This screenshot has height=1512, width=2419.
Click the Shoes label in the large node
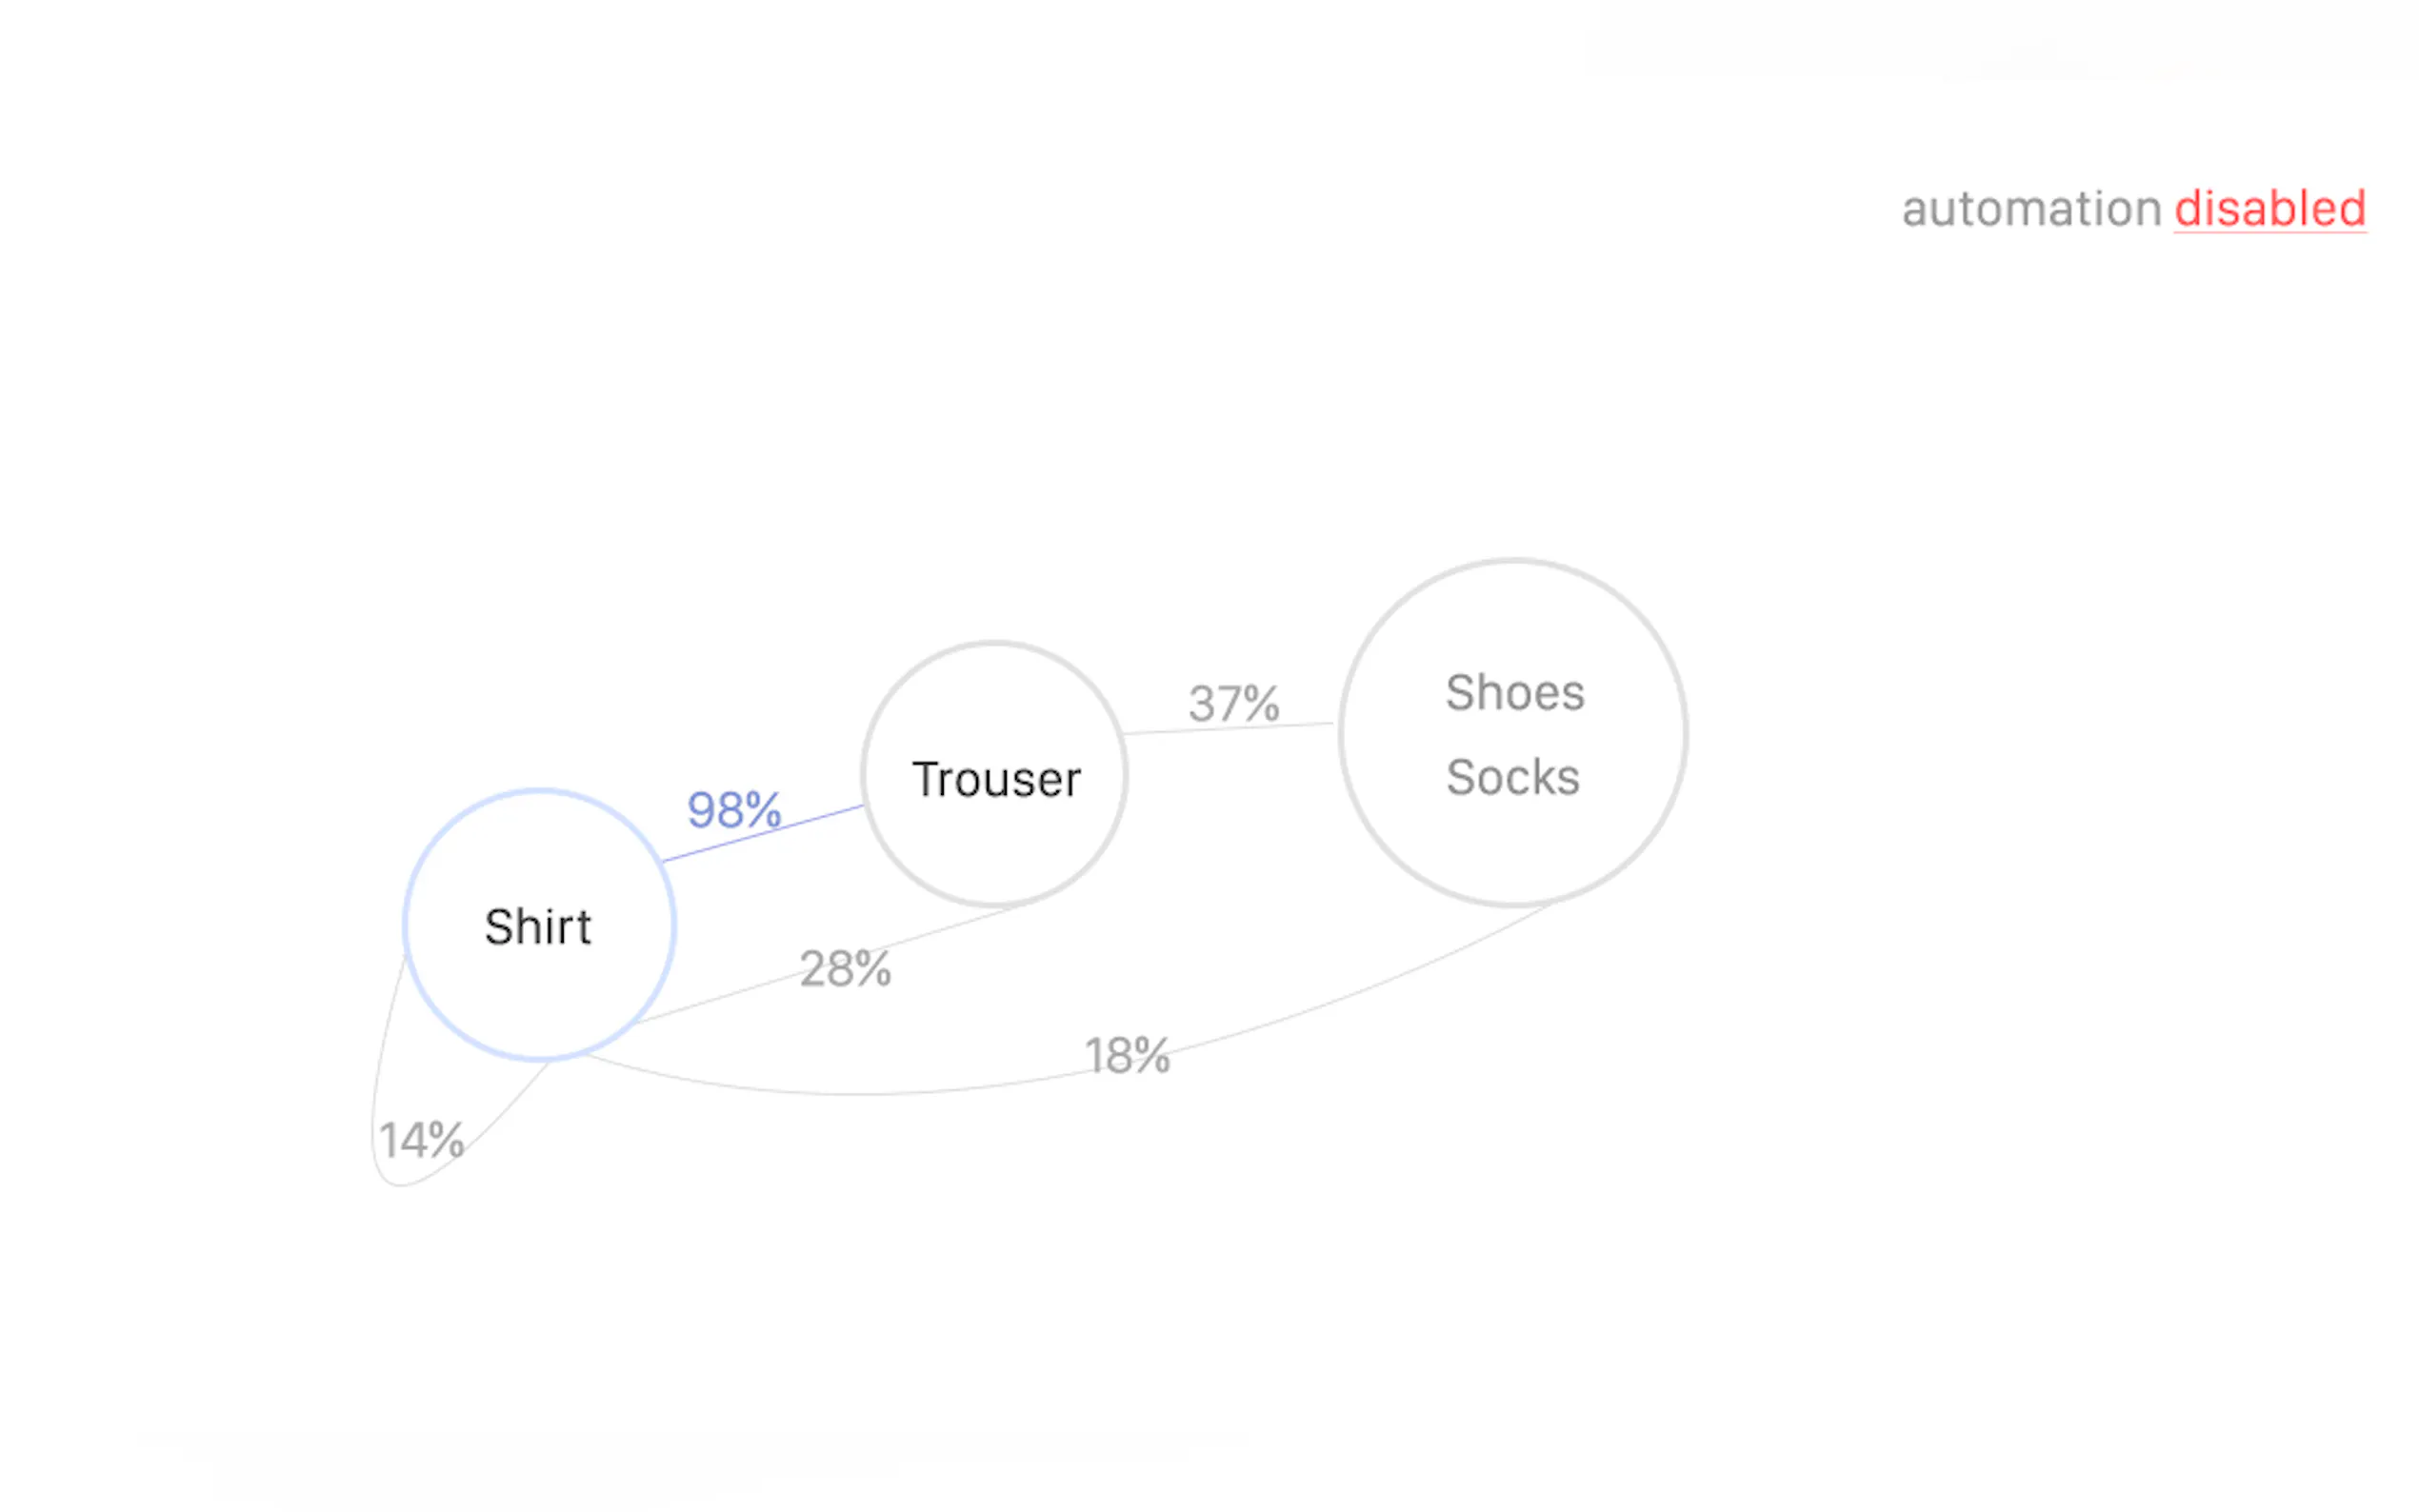click(x=1514, y=692)
